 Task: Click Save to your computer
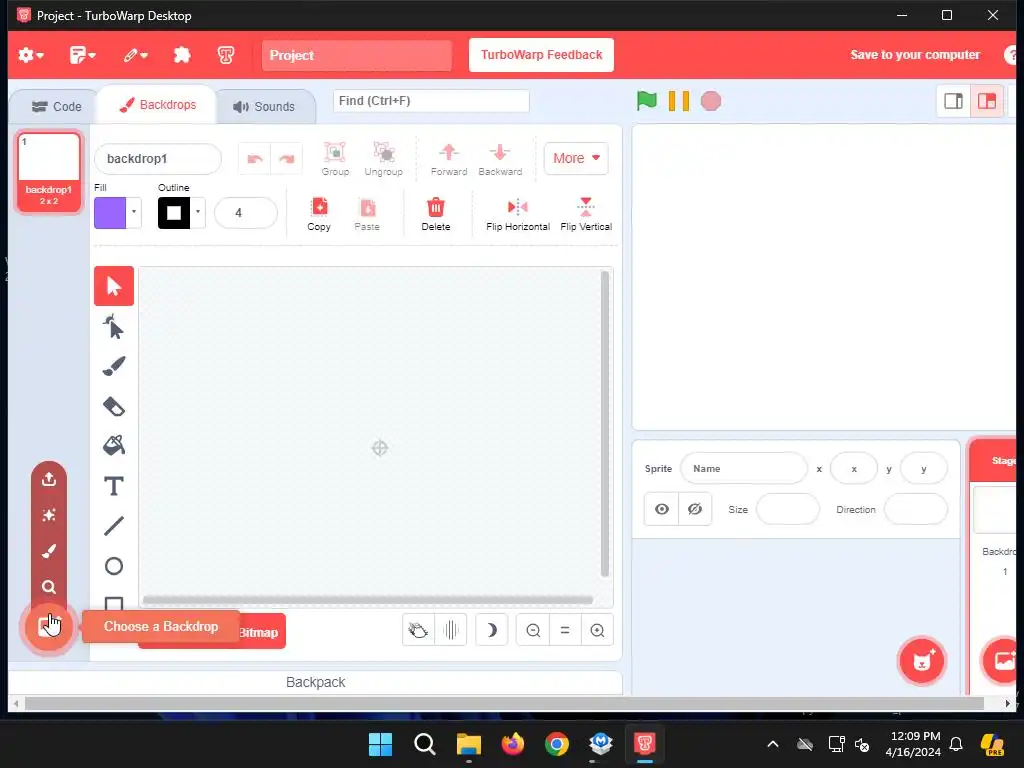(915, 55)
